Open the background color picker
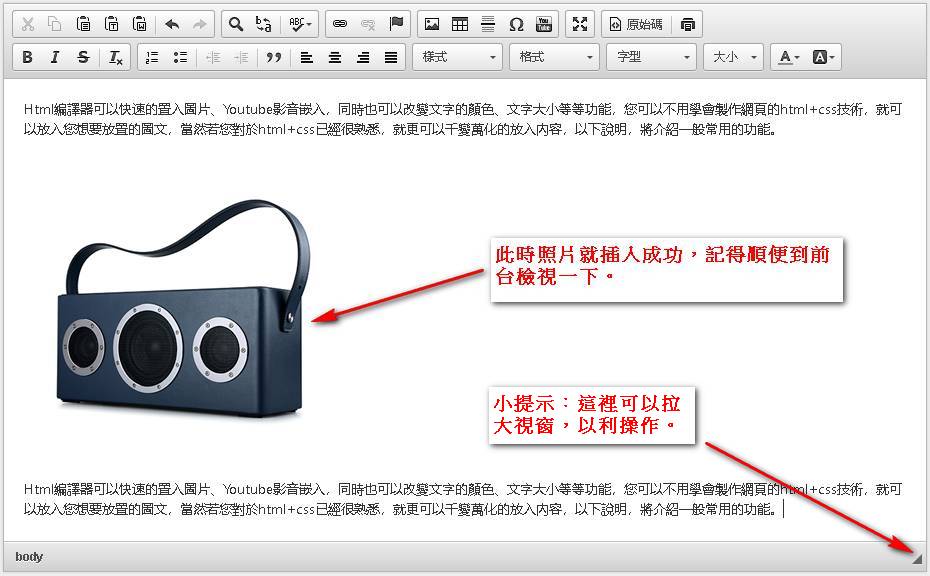This screenshot has height=576, width=930. [823, 57]
